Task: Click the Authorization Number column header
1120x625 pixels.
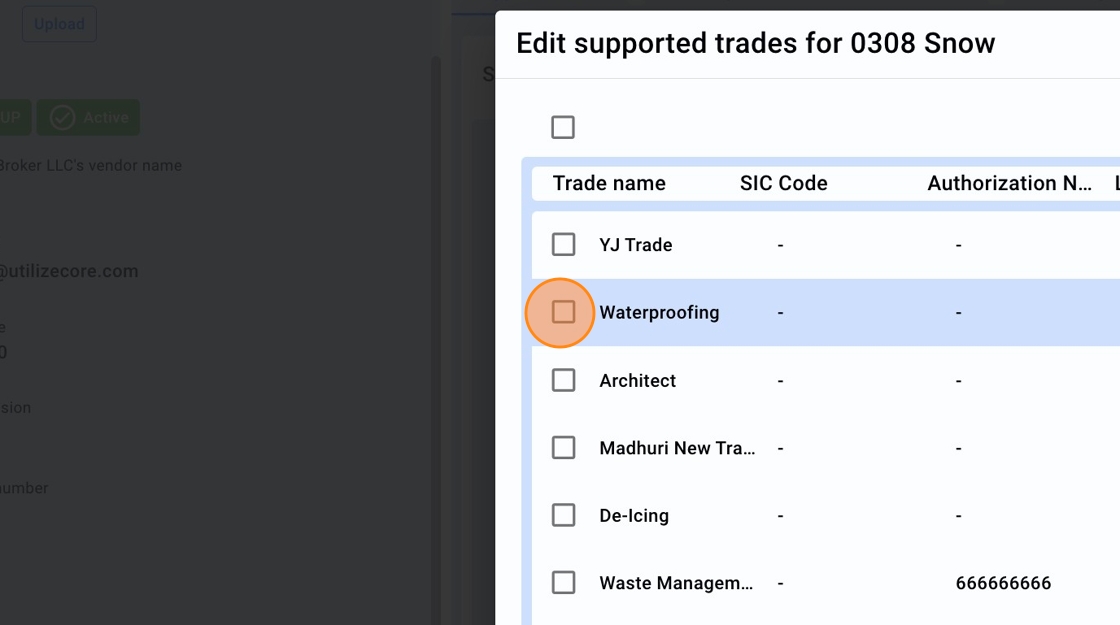Action: click(x=1008, y=183)
